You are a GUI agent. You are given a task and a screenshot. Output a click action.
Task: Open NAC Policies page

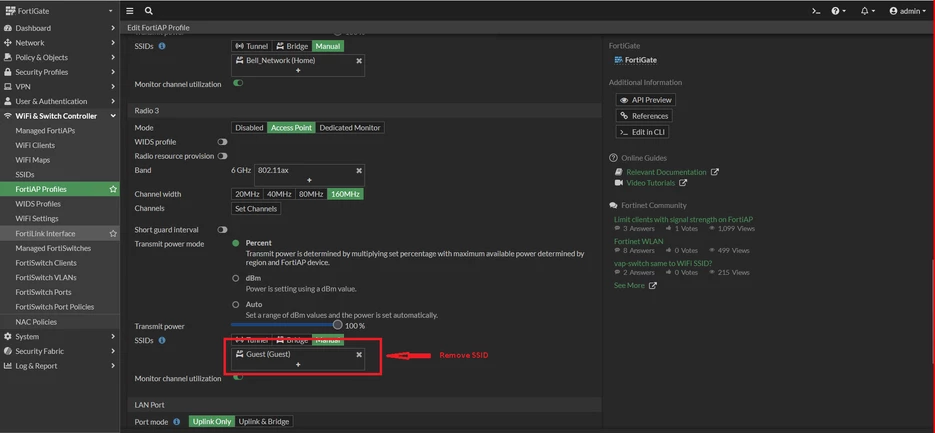coord(36,322)
